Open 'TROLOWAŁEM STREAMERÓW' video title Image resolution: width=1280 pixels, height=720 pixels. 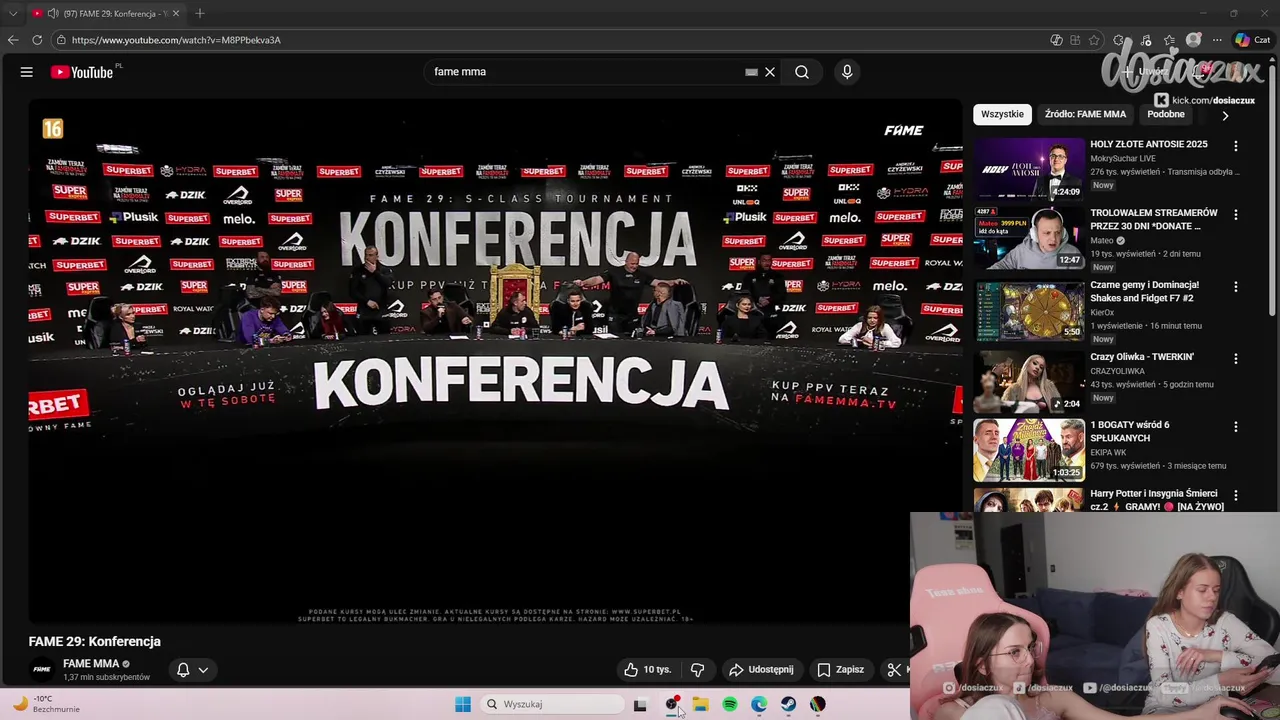click(x=1154, y=219)
